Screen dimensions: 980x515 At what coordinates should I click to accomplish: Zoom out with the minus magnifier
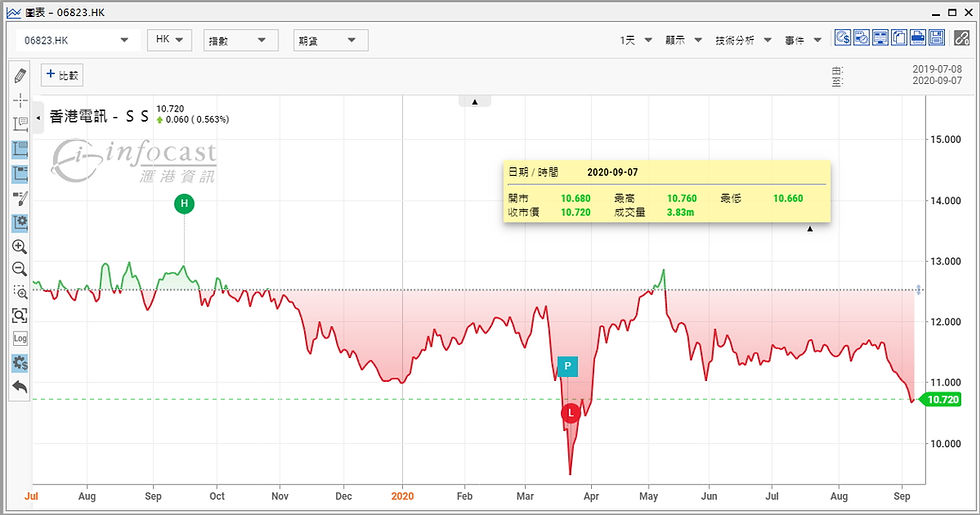[x=20, y=269]
